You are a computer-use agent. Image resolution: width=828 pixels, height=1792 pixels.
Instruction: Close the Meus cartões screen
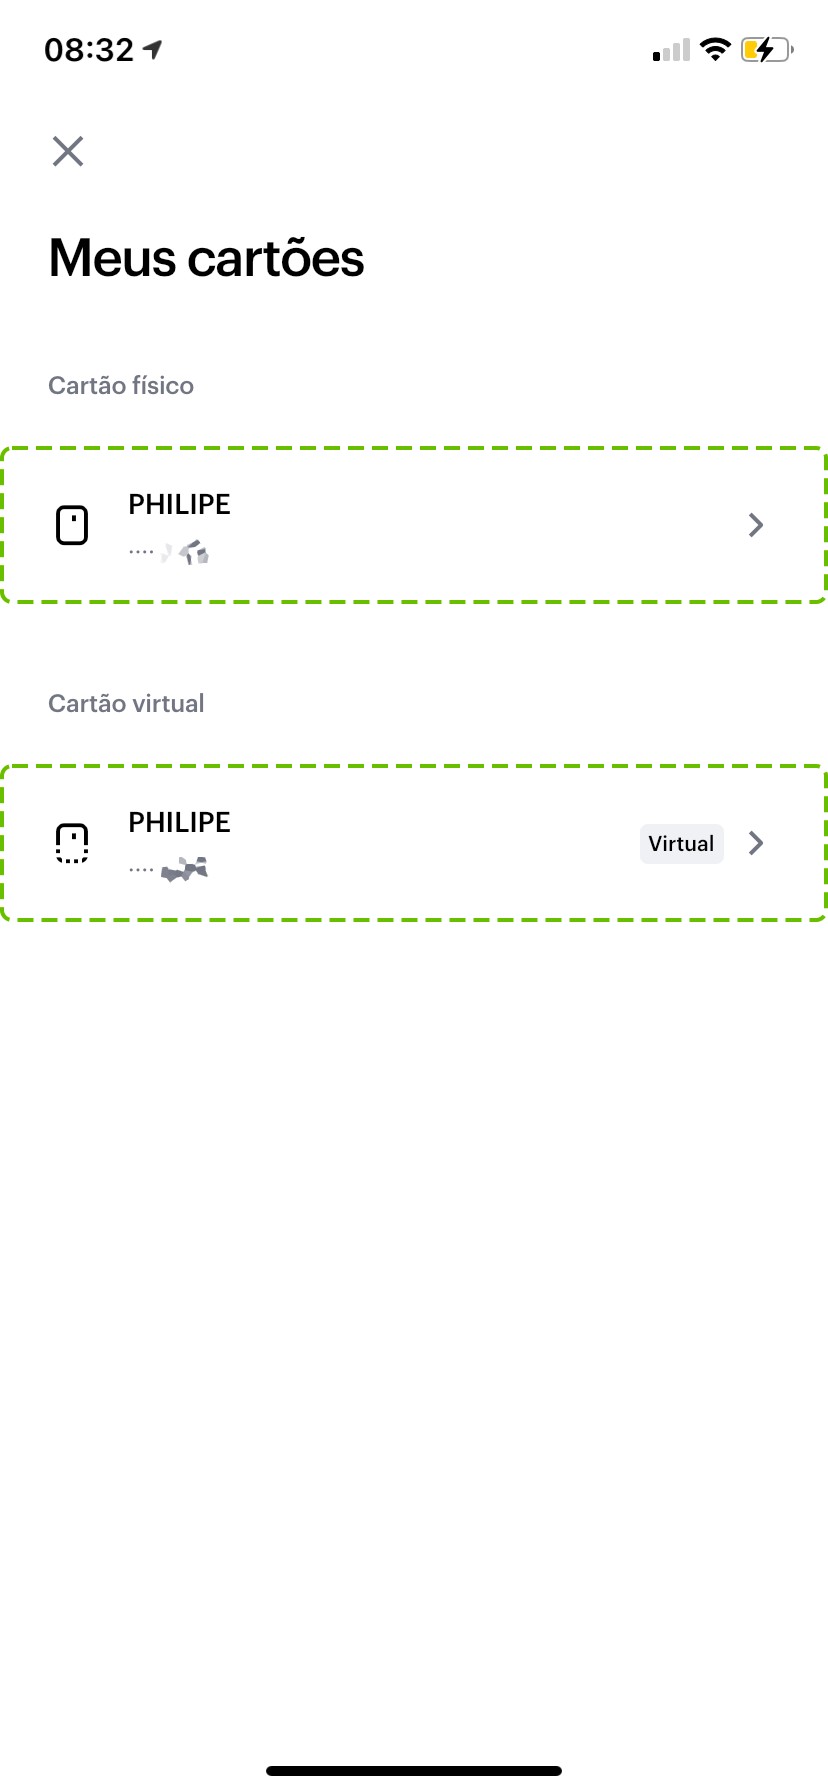(68, 152)
